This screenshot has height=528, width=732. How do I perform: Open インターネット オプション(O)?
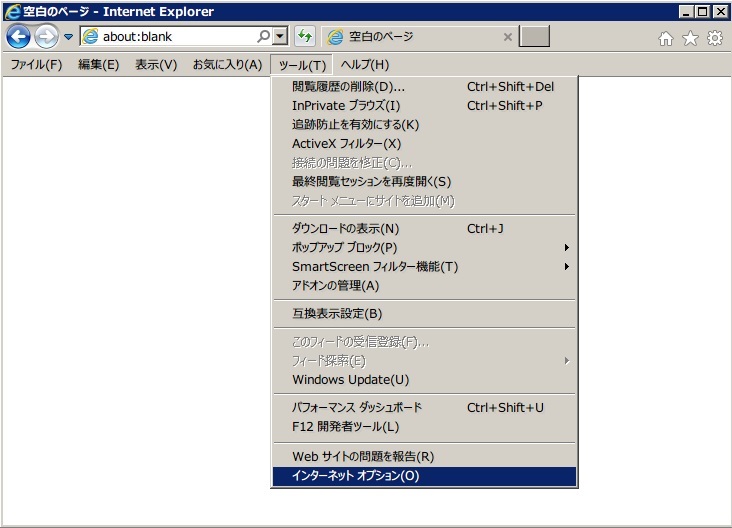click(x=424, y=476)
